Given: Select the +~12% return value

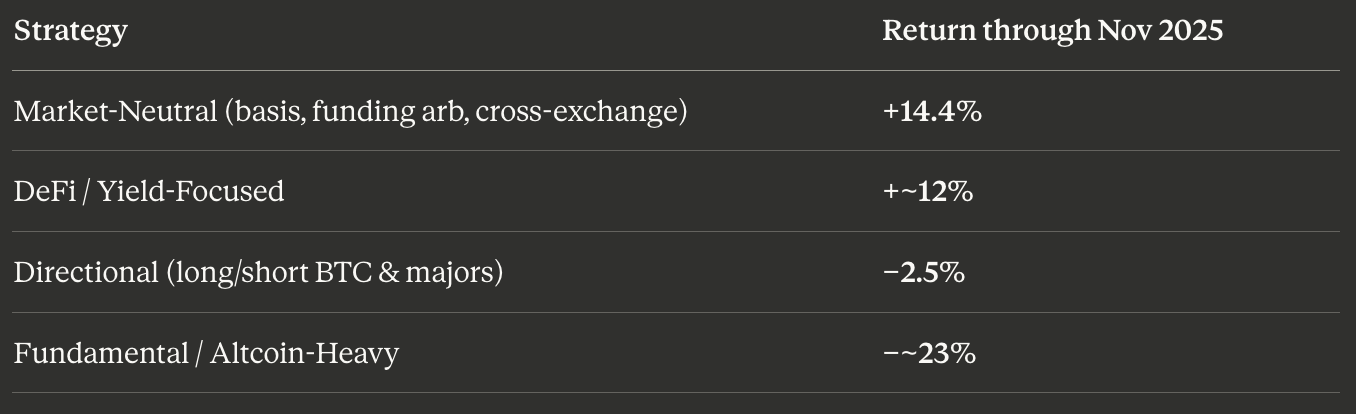Looking at the screenshot, I should (x=928, y=191).
